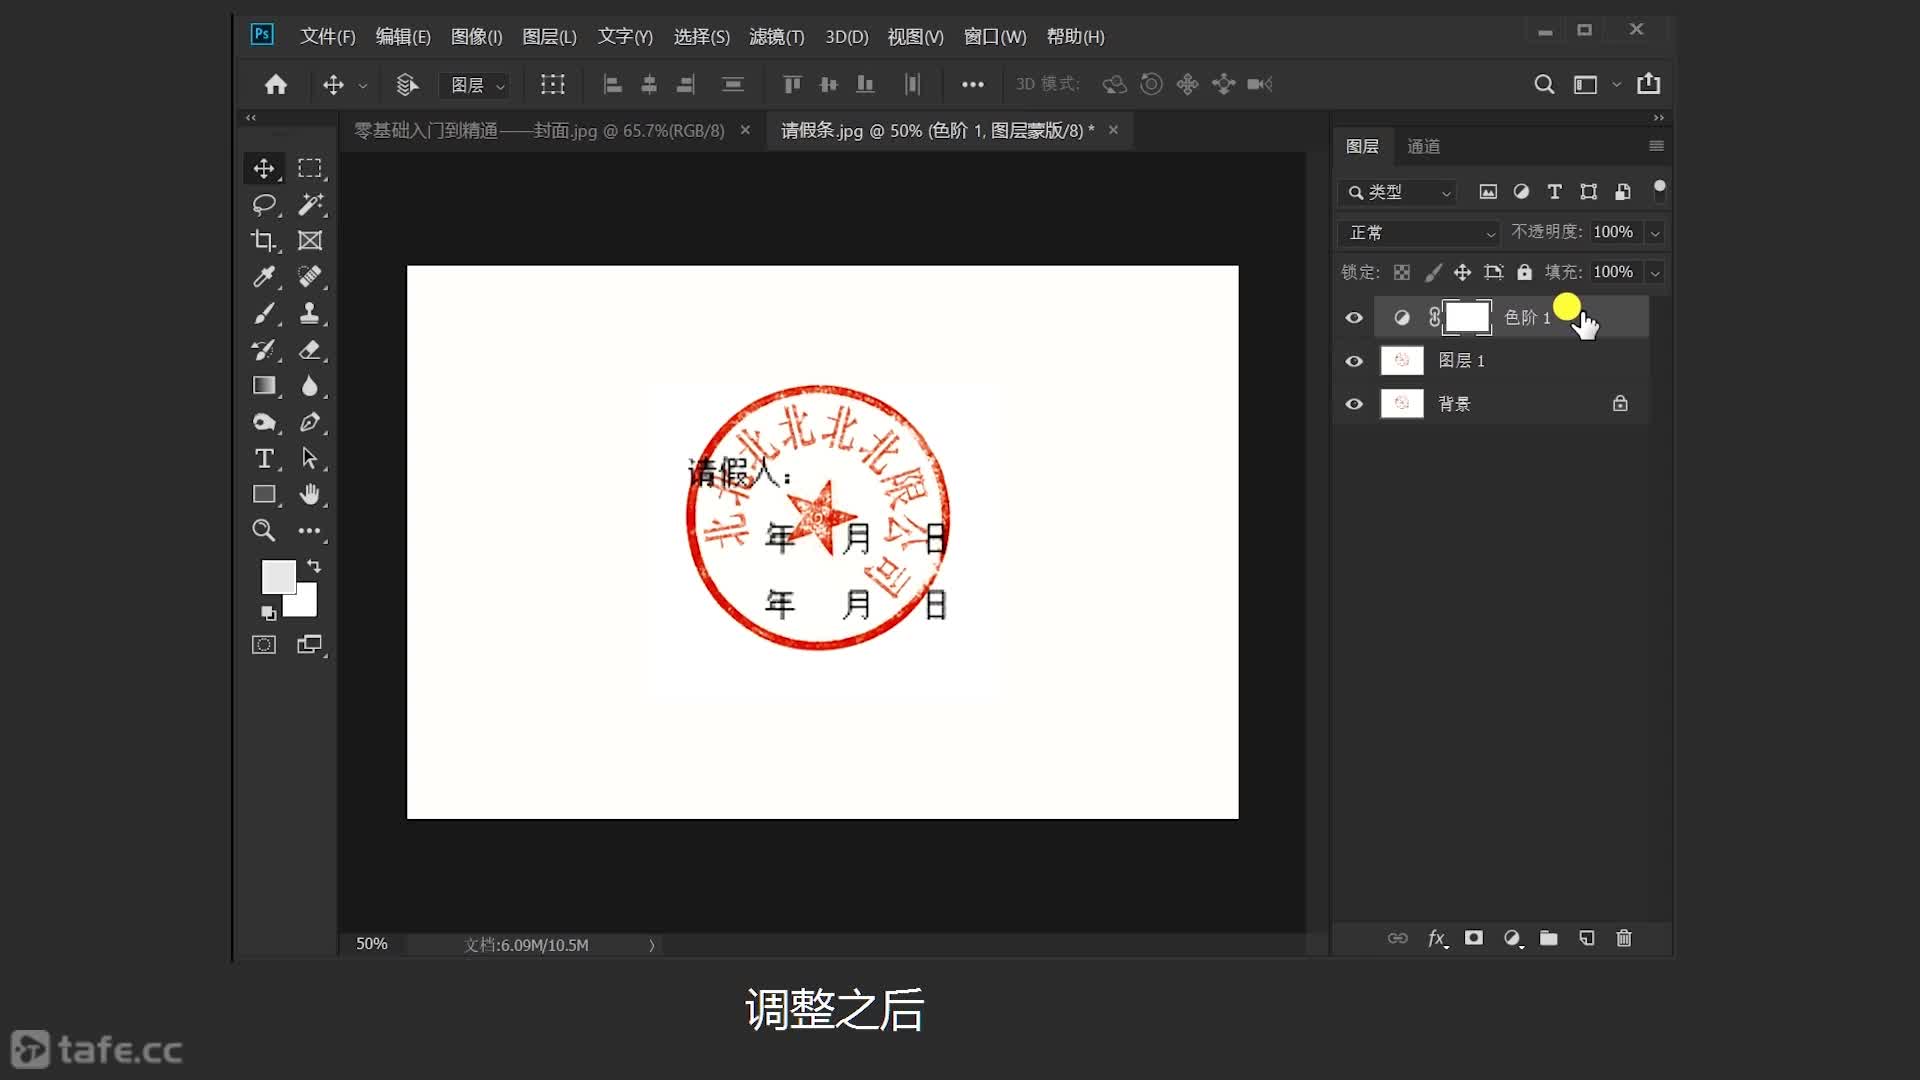This screenshot has height=1080, width=1920.
Task: Open the 图层 auto-select dropdown in options bar
Action: tap(476, 85)
